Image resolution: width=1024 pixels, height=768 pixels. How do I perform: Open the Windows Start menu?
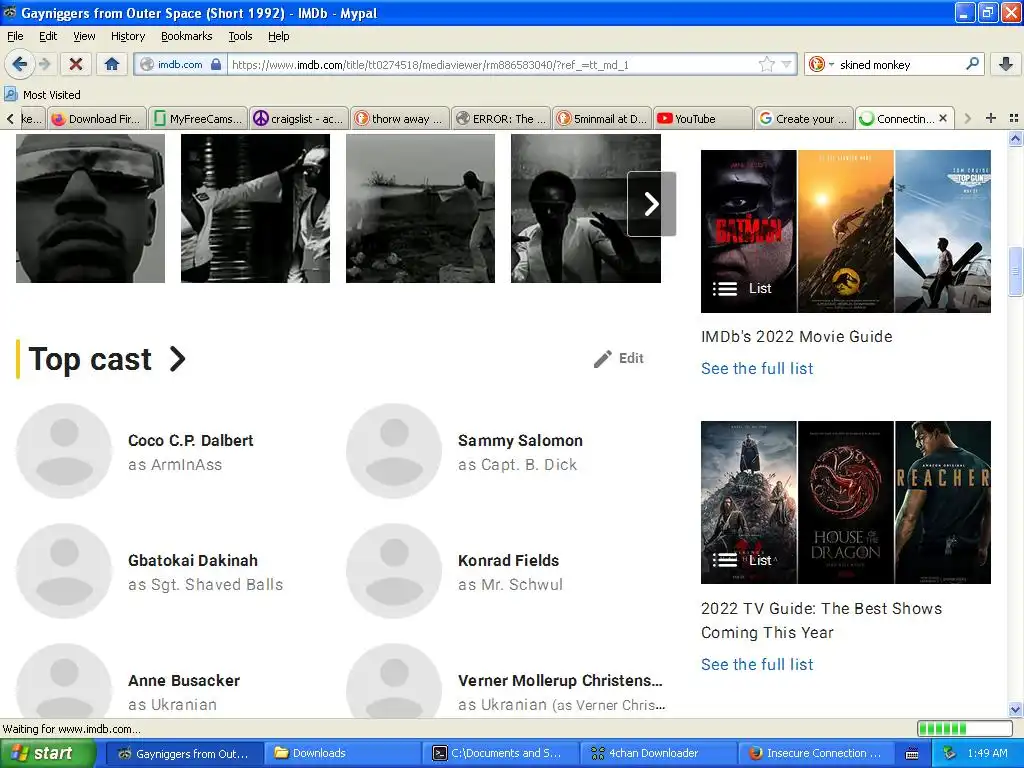pyautogui.click(x=48, y=753)
